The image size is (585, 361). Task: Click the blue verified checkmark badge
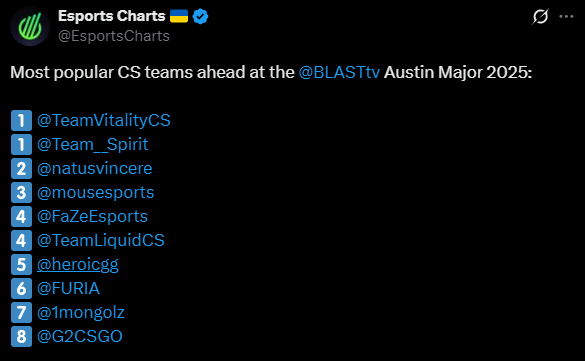point(200,17)
